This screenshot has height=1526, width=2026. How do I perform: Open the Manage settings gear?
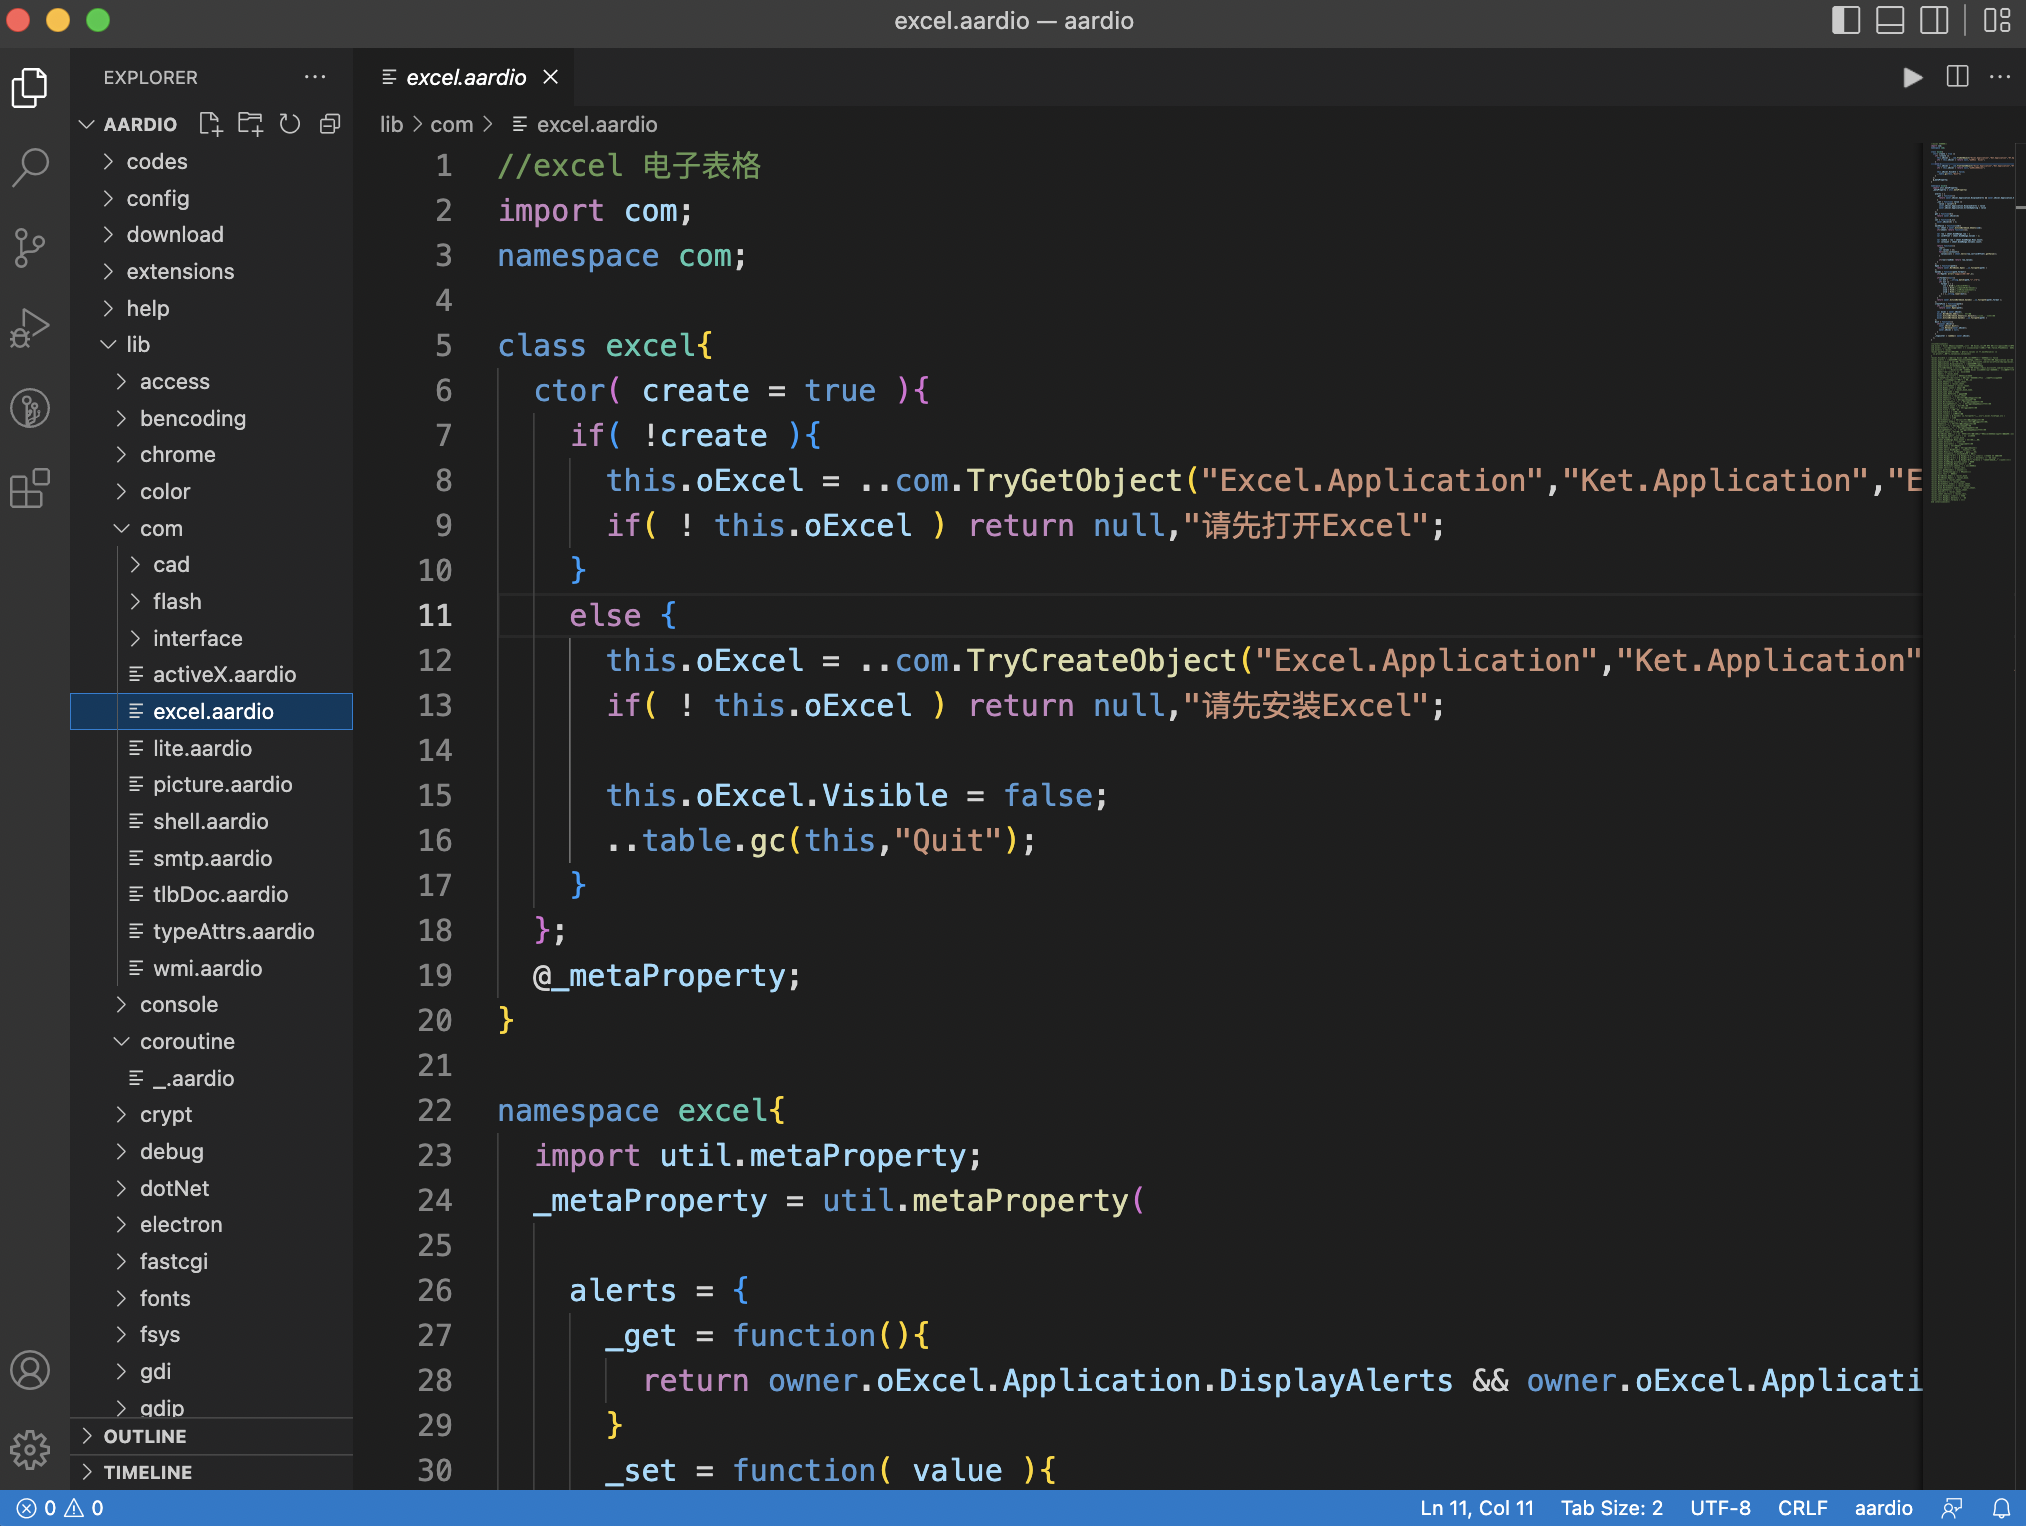[30, 1450]
